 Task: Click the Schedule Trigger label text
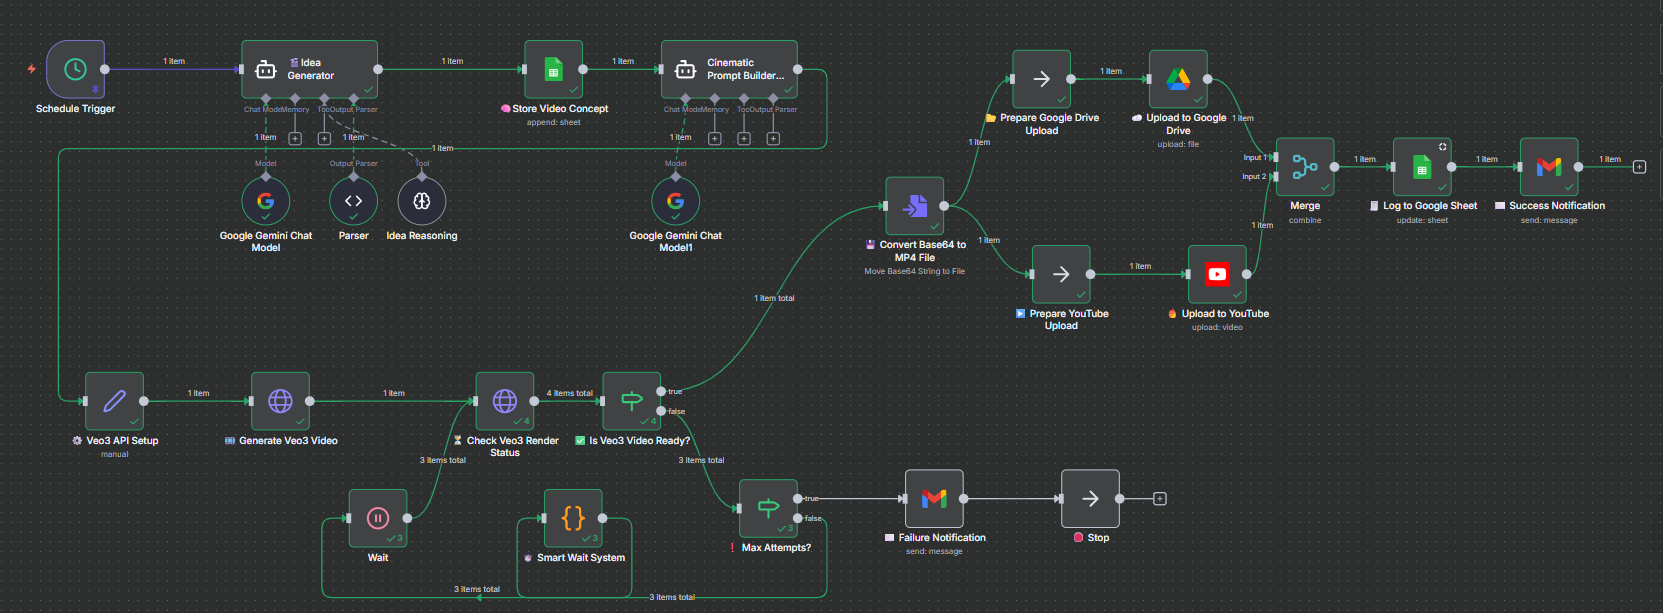(x=75, y=109)
